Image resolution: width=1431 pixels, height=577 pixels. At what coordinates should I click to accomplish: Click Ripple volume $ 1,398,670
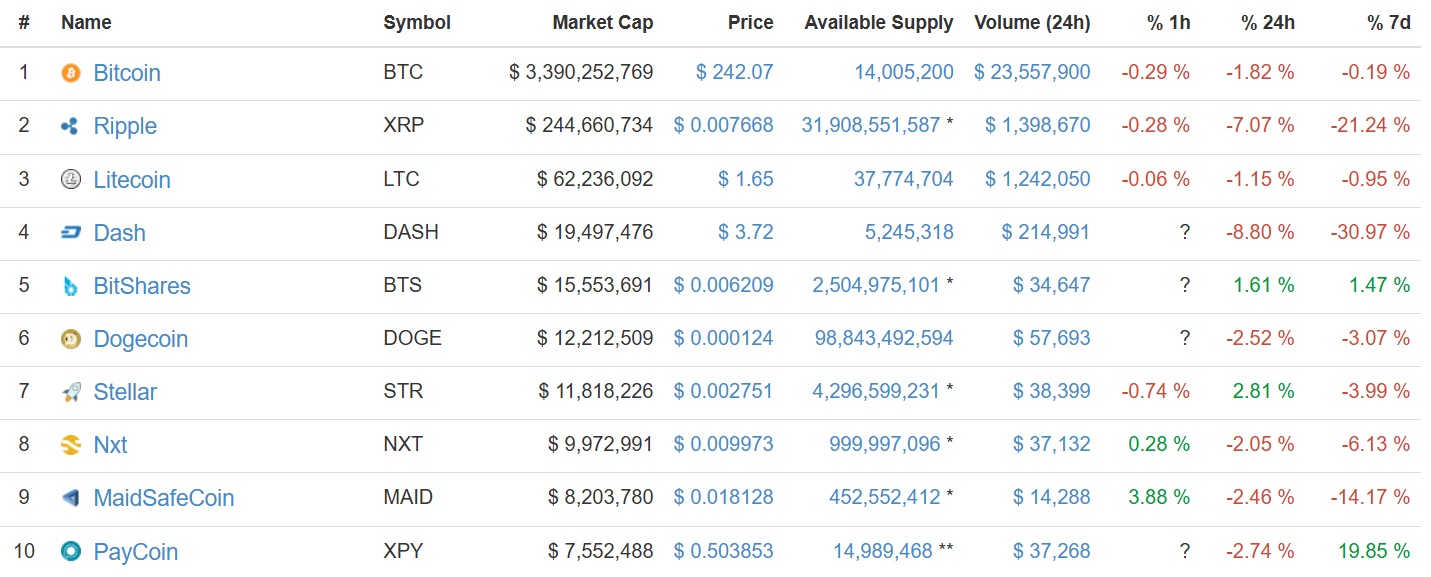(x=1038, y=125)
